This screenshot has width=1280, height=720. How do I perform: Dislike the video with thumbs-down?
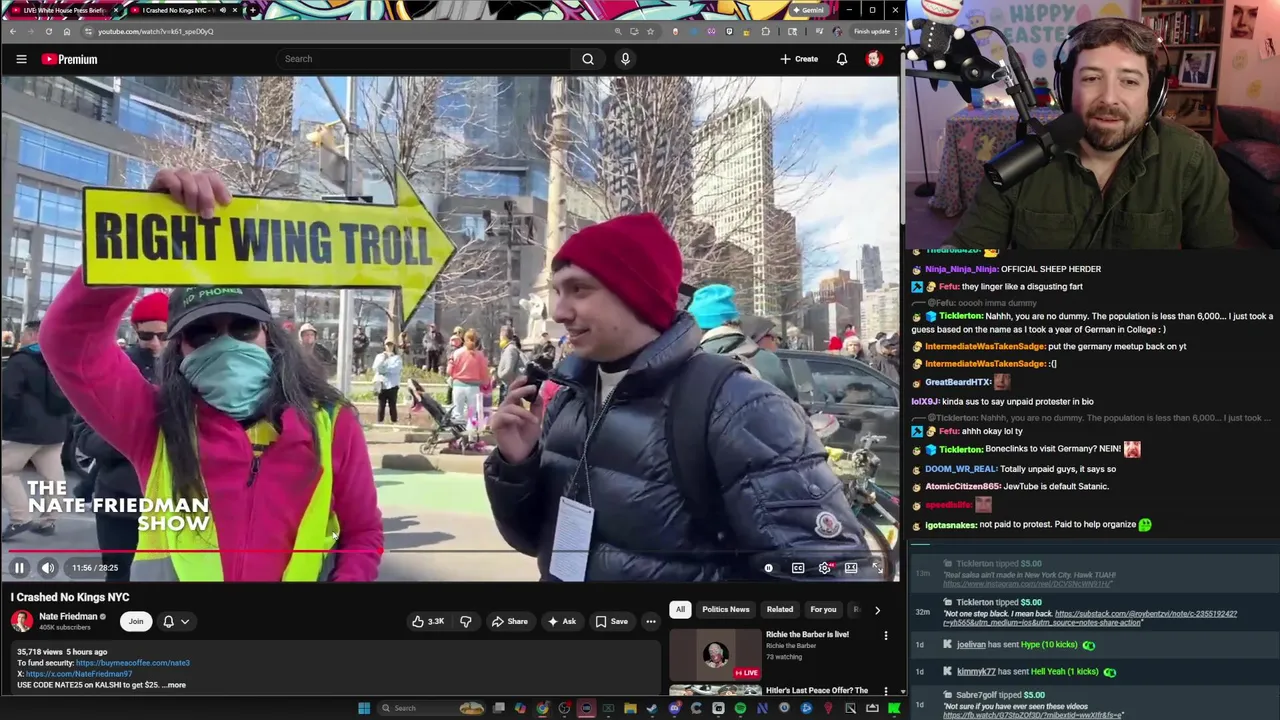[x=465, y=622]
